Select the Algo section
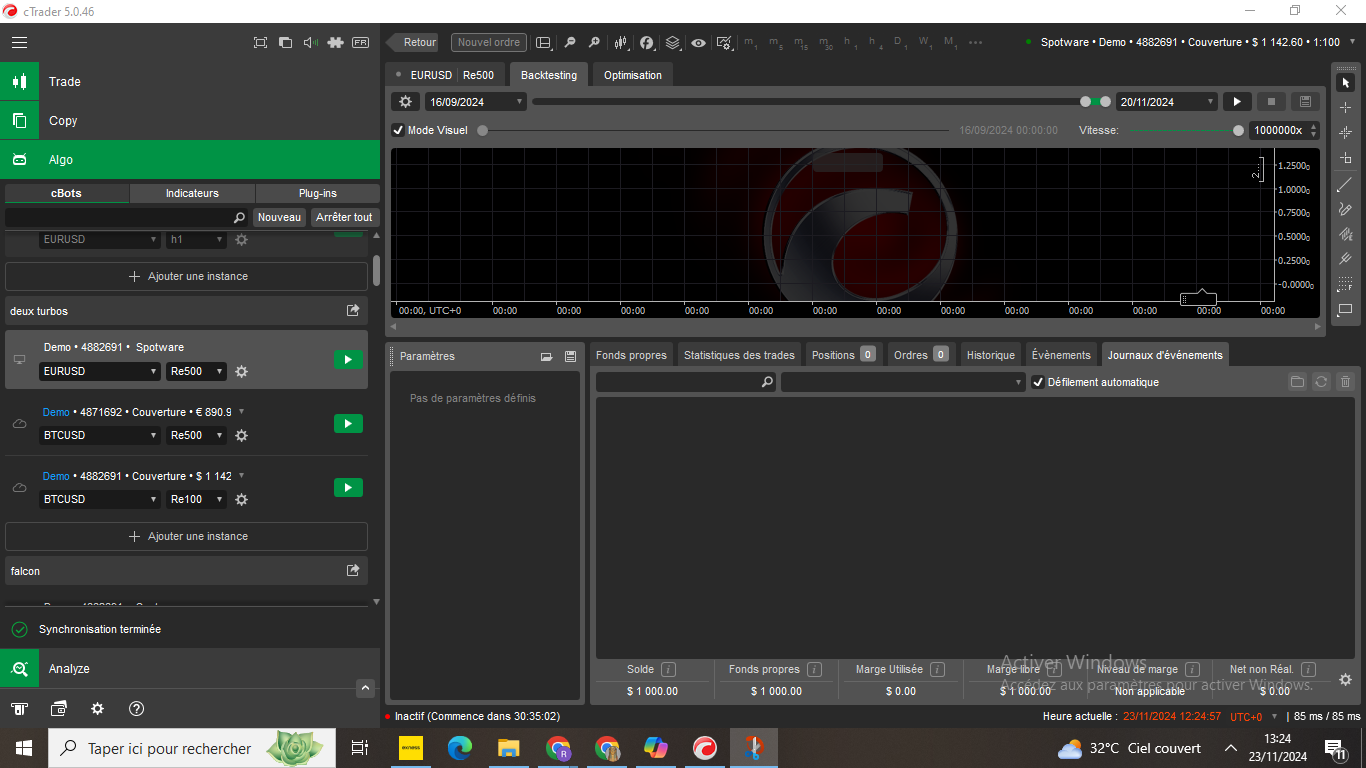The height and width of the screenshot is (768, 1366). pos(190,159)
